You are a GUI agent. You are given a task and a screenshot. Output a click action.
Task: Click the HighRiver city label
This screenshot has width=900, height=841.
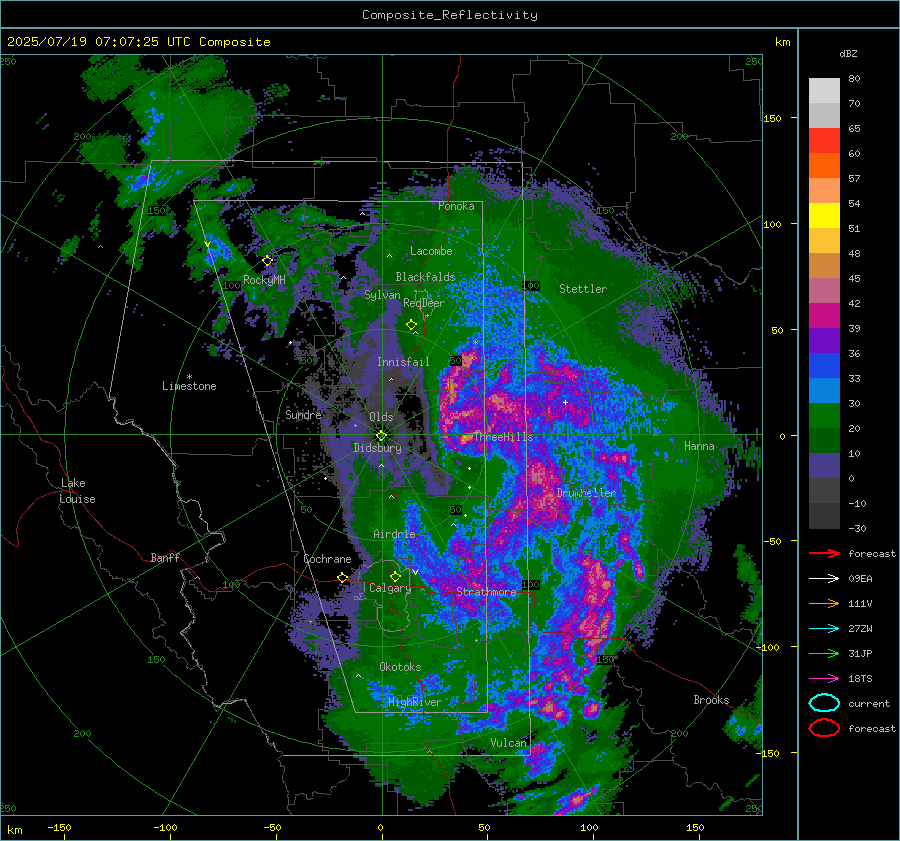[x=415, y=702]
